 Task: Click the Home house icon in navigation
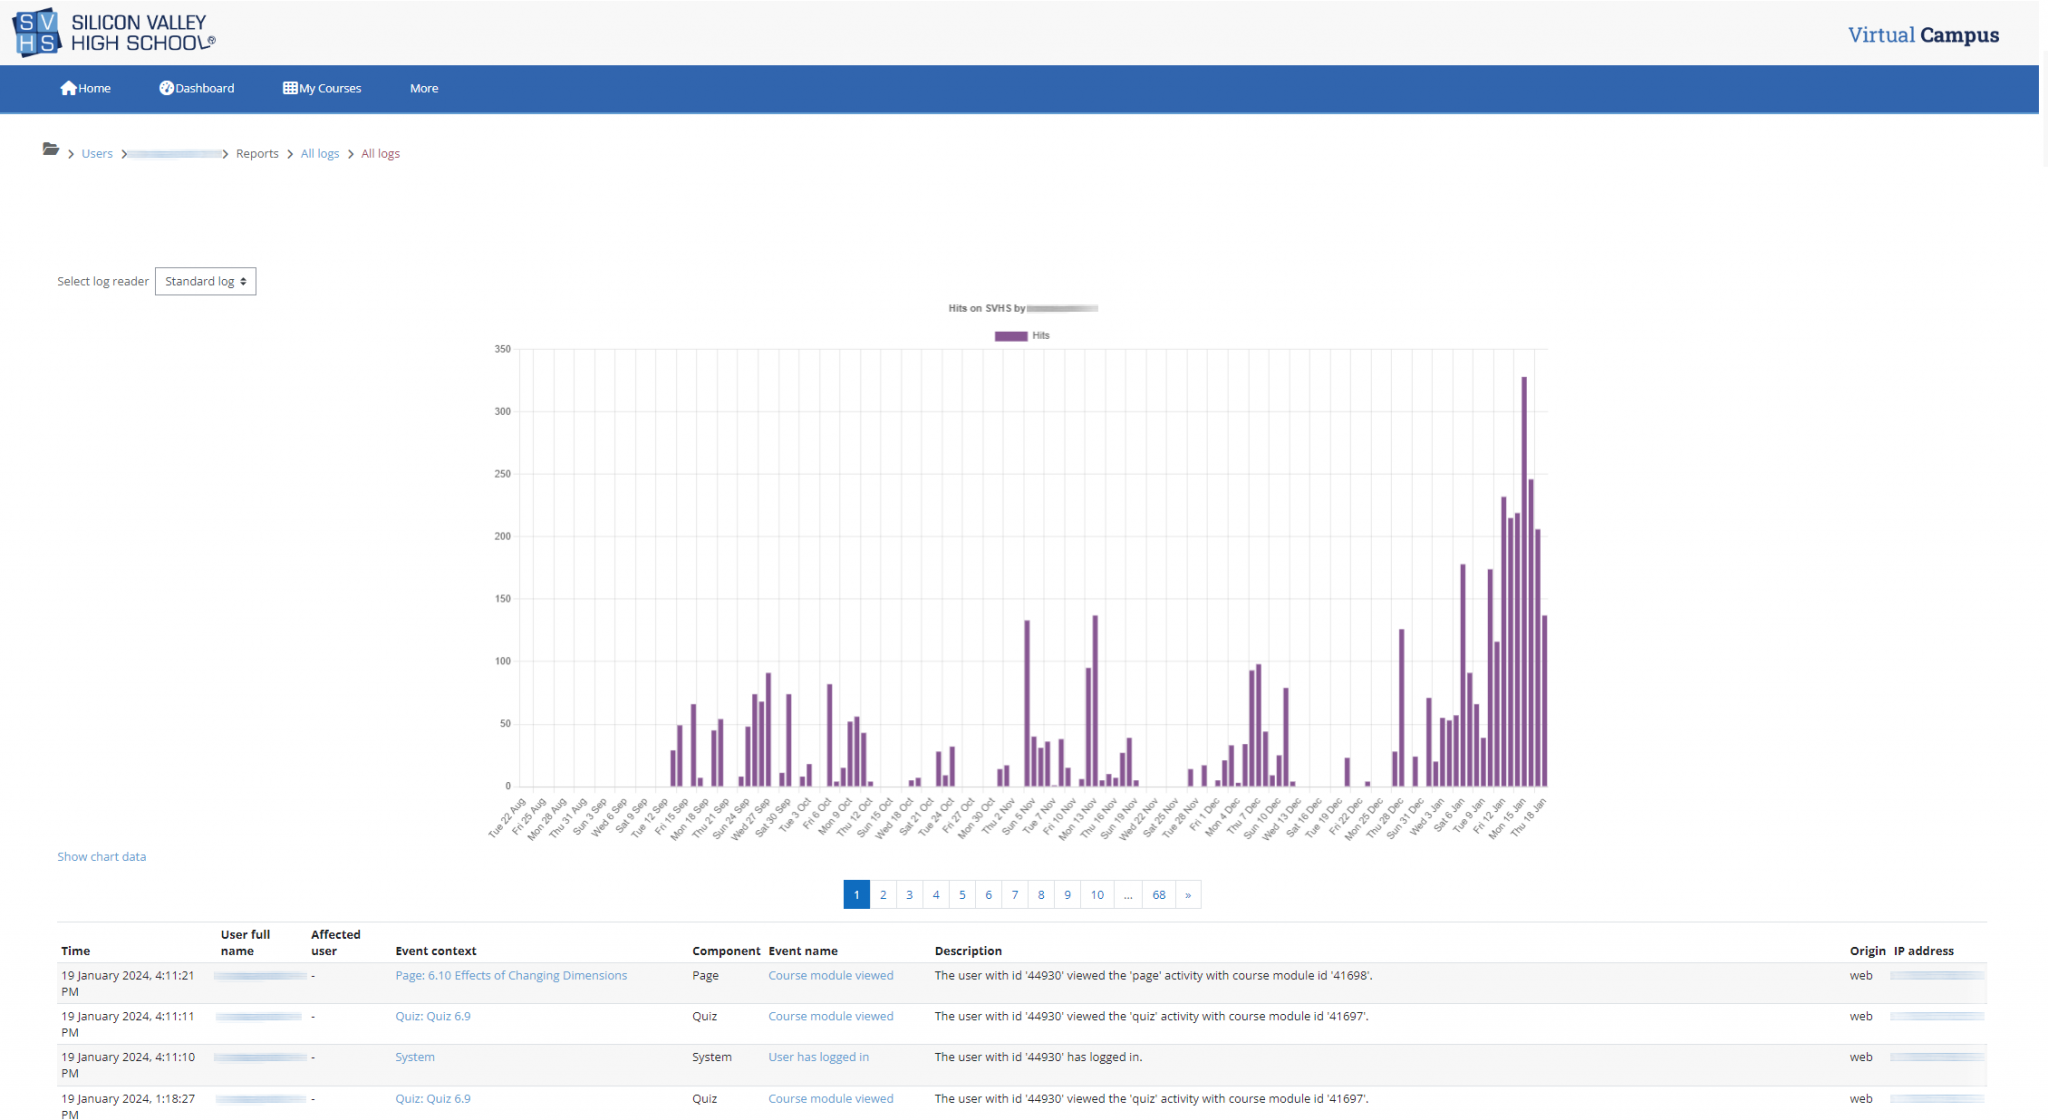tap(68, 88)
